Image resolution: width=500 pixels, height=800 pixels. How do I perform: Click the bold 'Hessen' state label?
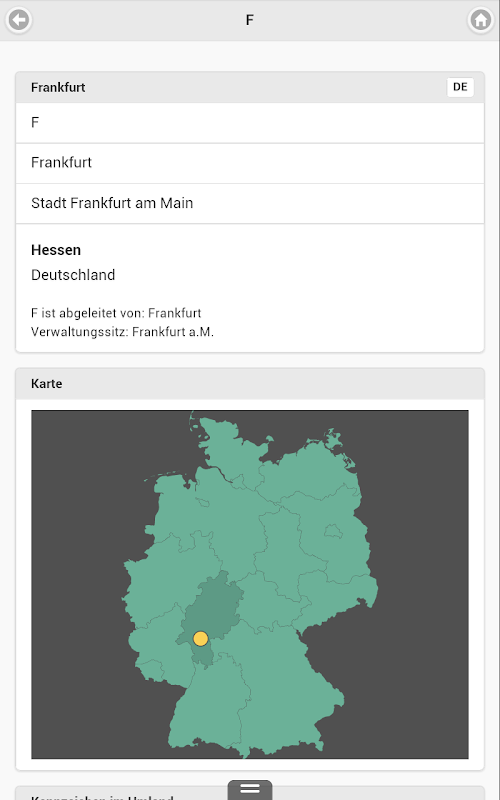[x=56, y=250]
